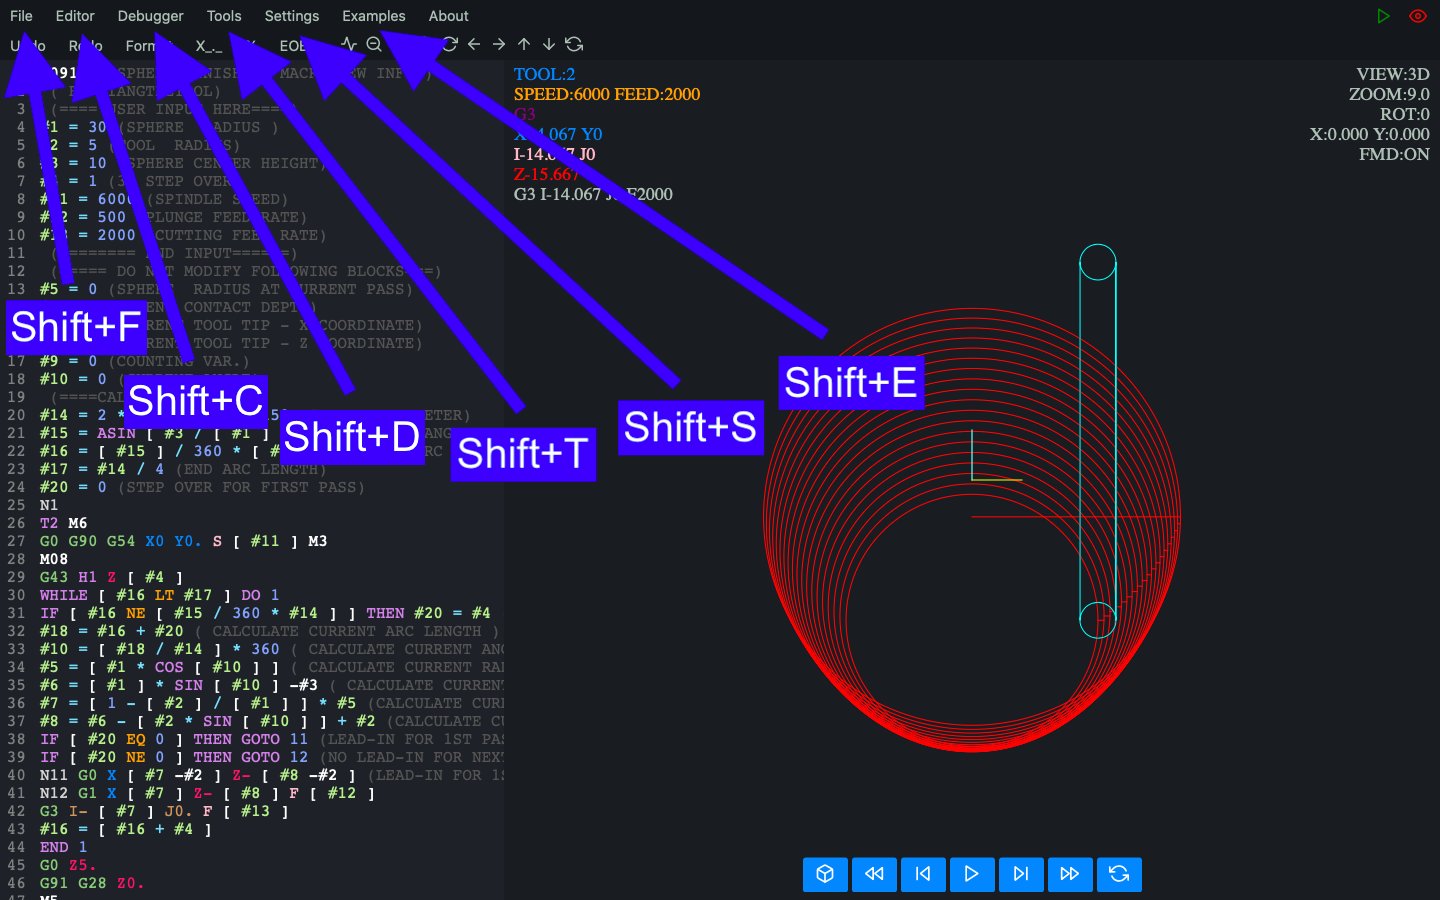Click line 41 N12 G1 X code

(208, 793)
